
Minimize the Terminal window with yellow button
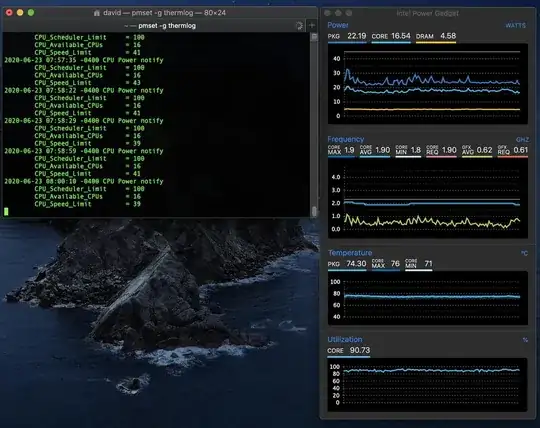pos(20,13)
